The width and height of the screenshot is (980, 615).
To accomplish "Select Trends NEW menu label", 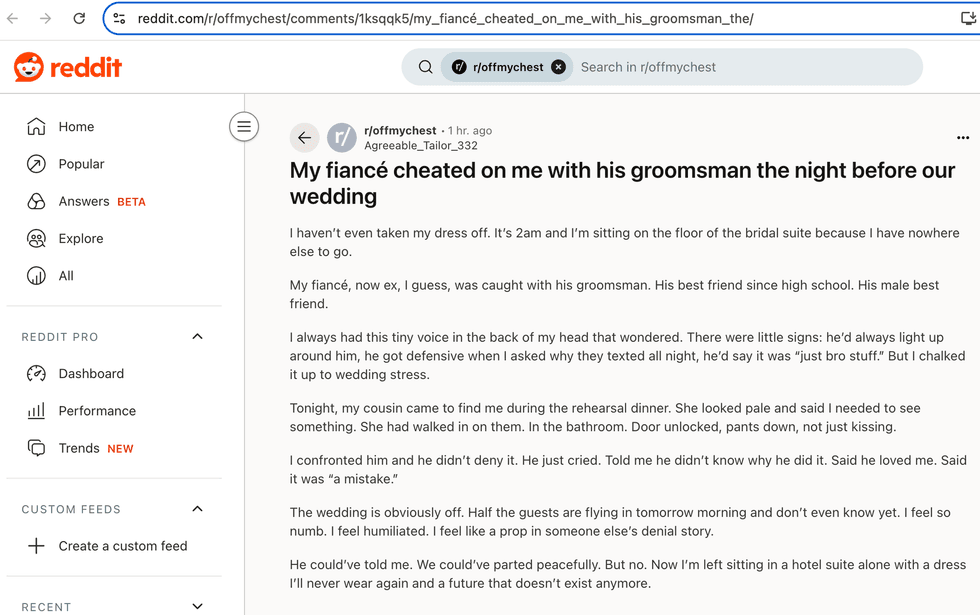I will coord(96,448).
